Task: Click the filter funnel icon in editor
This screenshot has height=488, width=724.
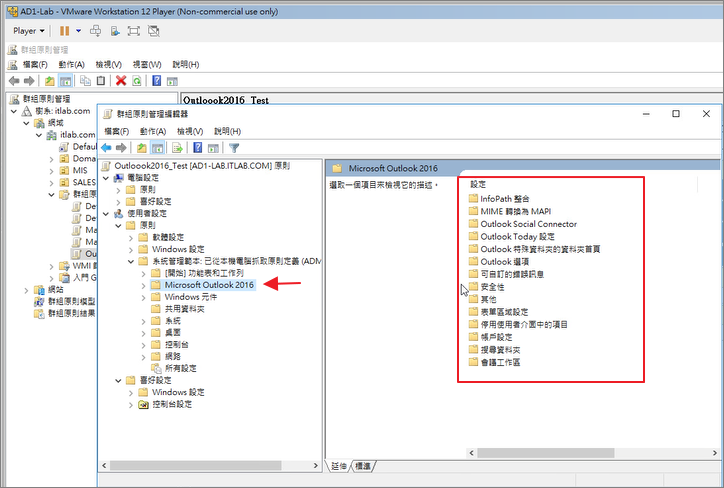Action: point(234,148)
